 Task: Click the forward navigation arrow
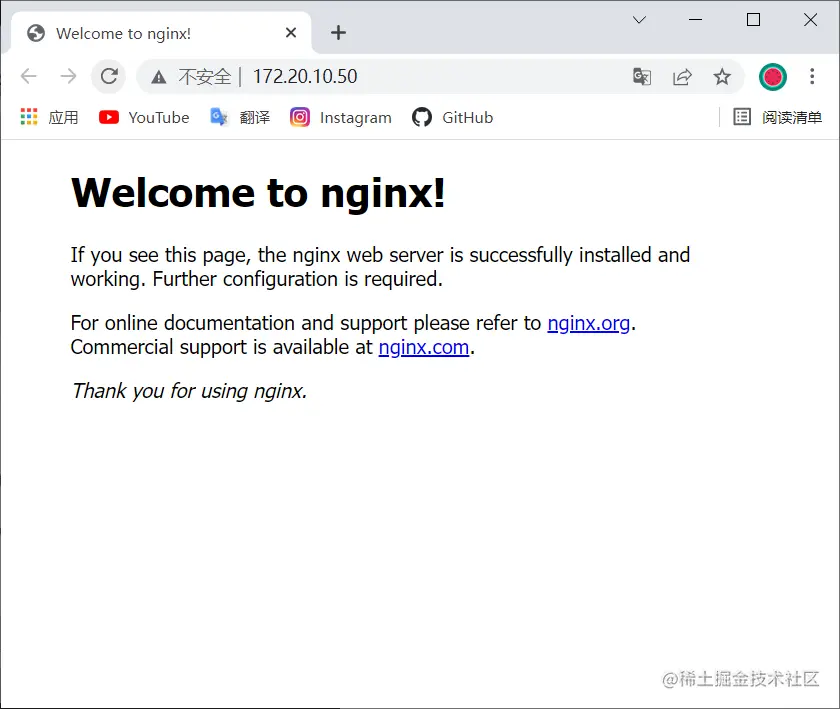68,76
